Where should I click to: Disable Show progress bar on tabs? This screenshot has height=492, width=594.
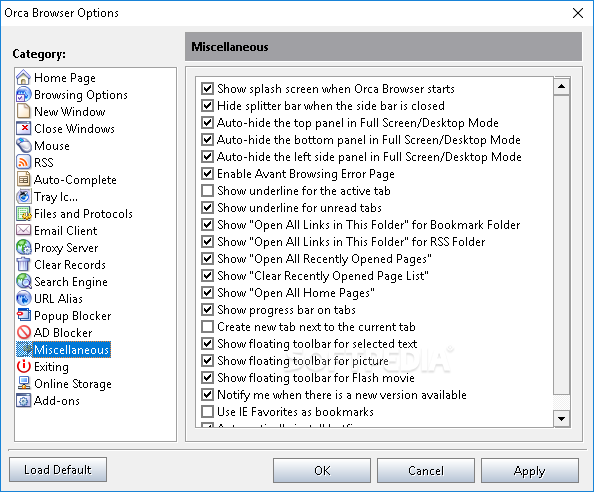207,309
